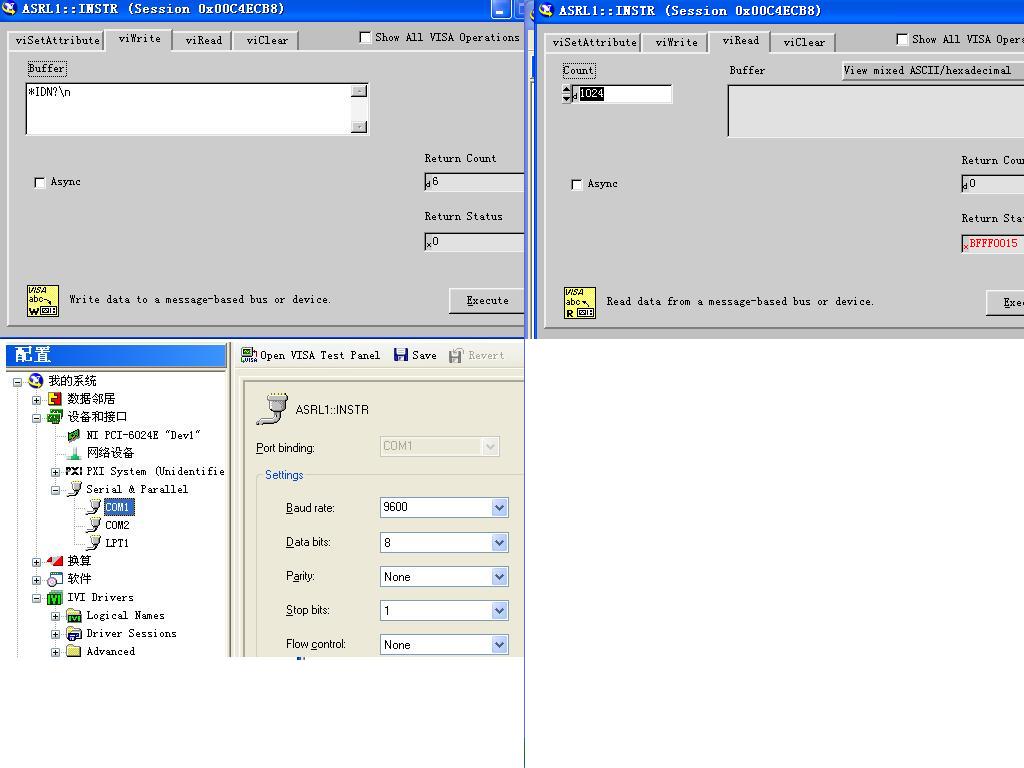The width and height of the screenshot is (1024, 768).
Task: Click the VISA read icon in right panel
Action: click(x=579, y=302)
